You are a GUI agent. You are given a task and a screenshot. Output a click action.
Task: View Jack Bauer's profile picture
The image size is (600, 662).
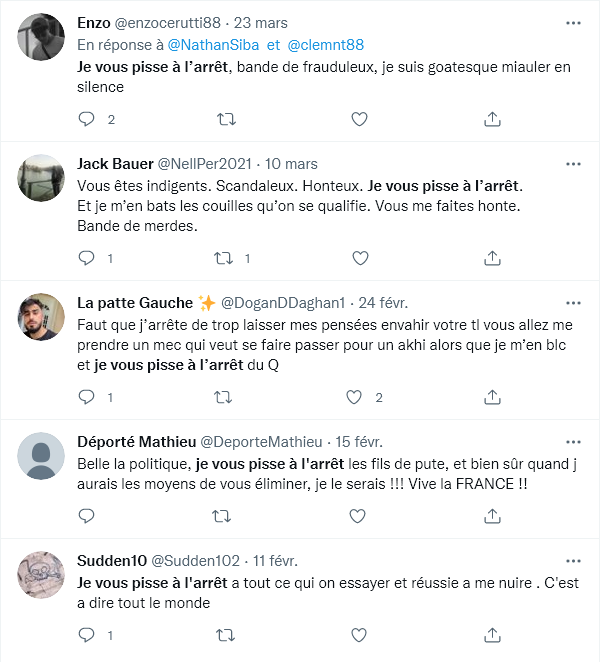tap(42, 179)
